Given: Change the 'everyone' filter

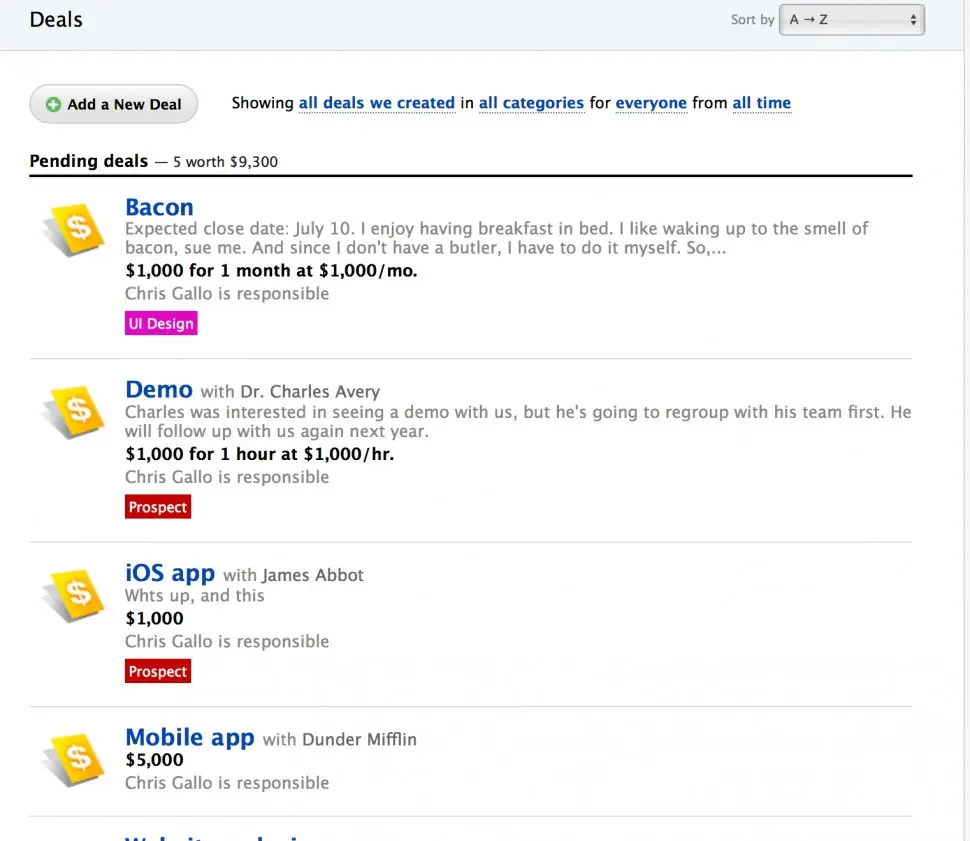Looking at the screenshot, I should 651,103.
